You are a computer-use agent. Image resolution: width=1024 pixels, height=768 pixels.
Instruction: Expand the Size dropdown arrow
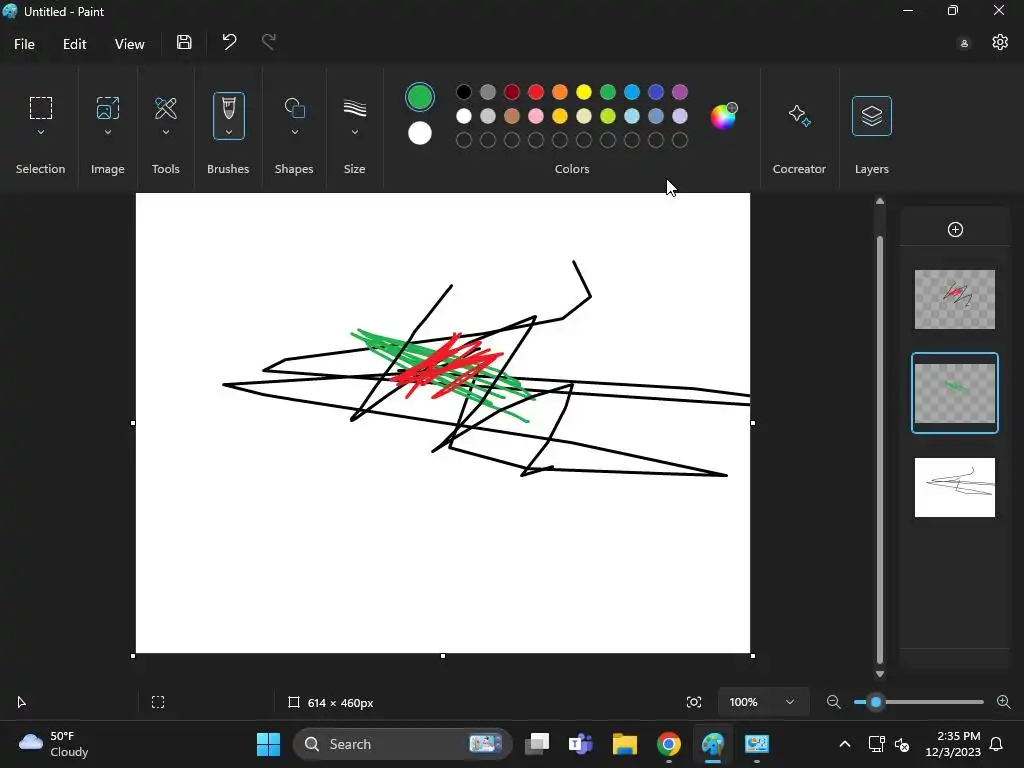[x=355, y=132]
